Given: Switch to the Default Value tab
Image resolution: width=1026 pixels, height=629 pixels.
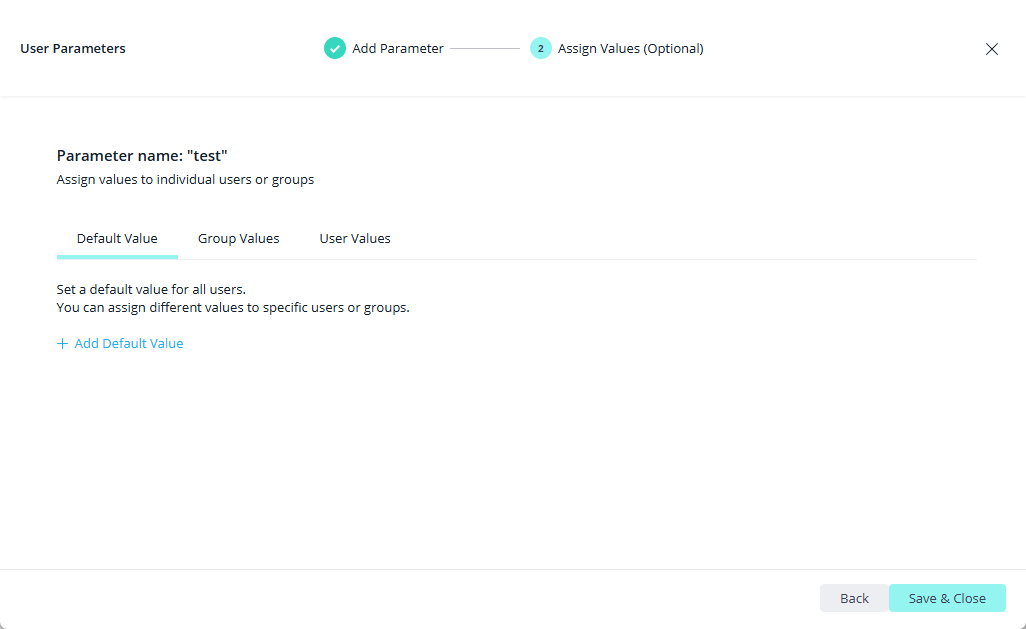Looking at the screenshot, I should click(117, 238).
